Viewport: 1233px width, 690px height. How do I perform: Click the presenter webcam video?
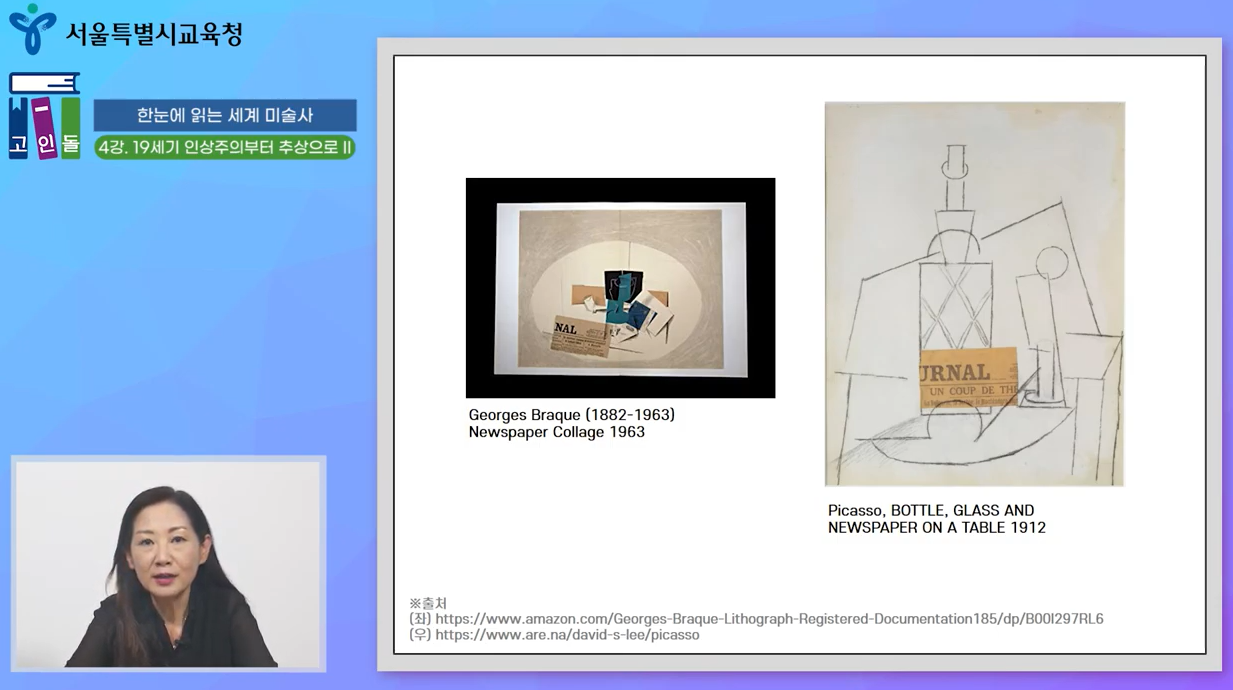pos(168,563)
